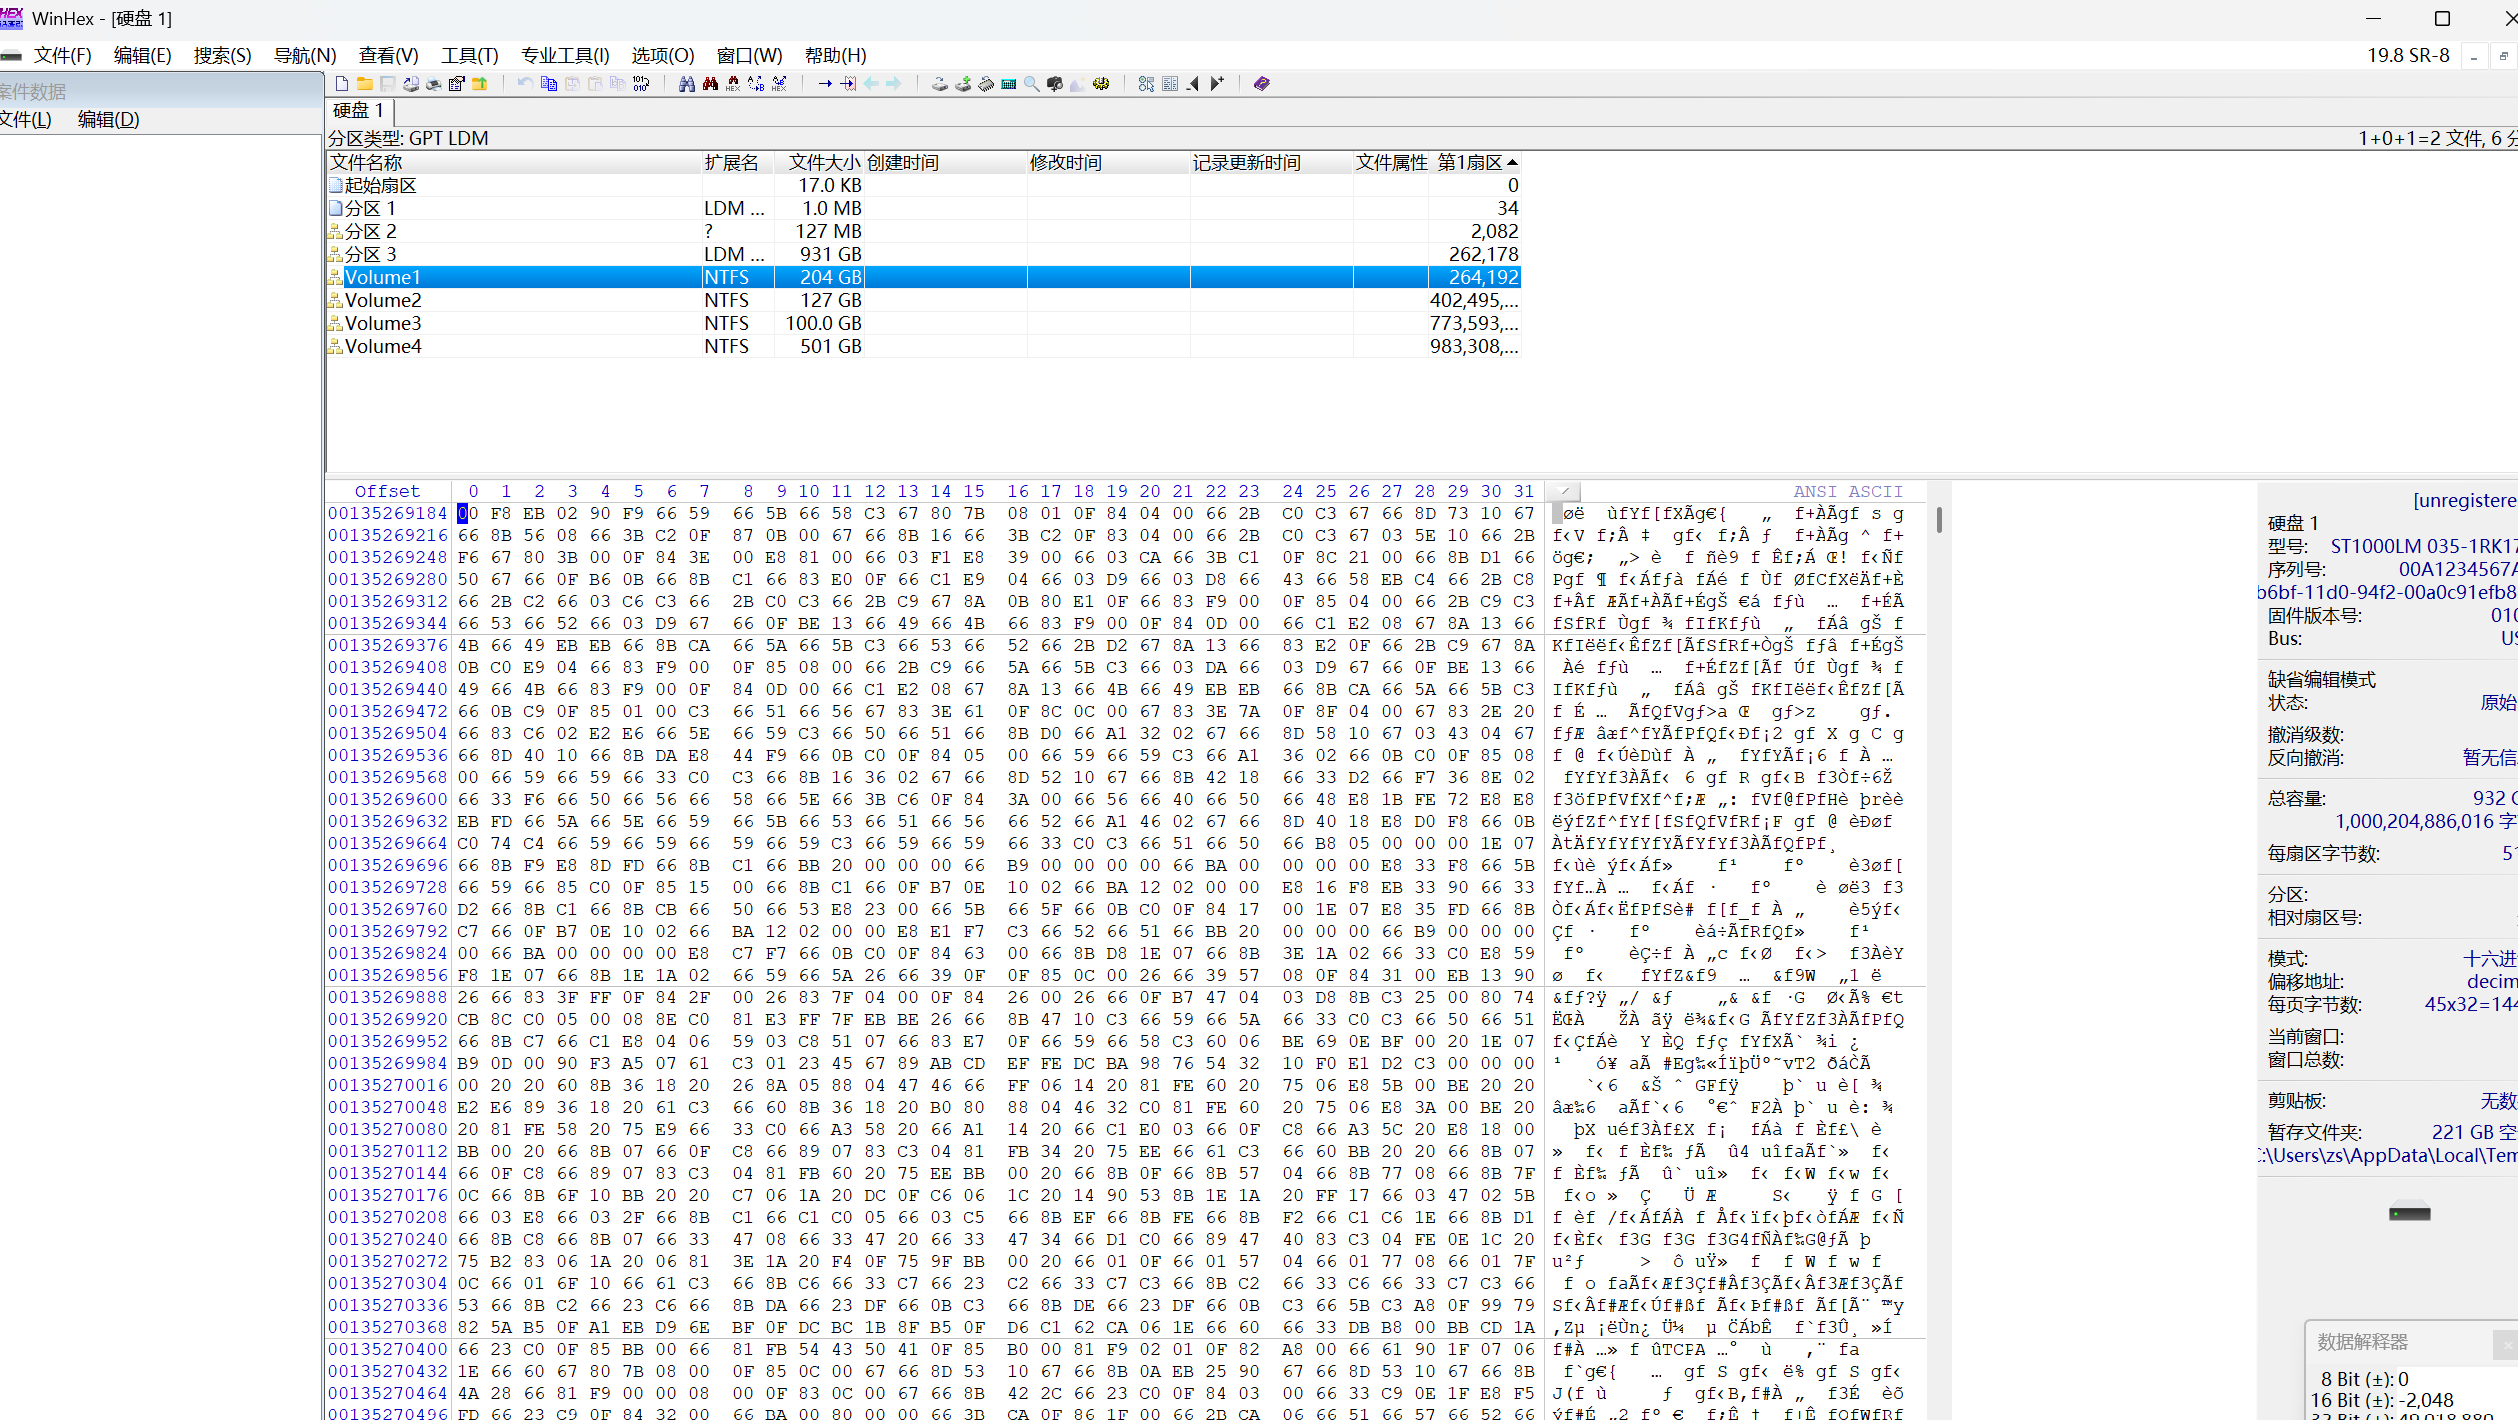Screen dimensions: 2518x1420
Task: Click the Print icon in toolbar
Action: pos(433,84)
